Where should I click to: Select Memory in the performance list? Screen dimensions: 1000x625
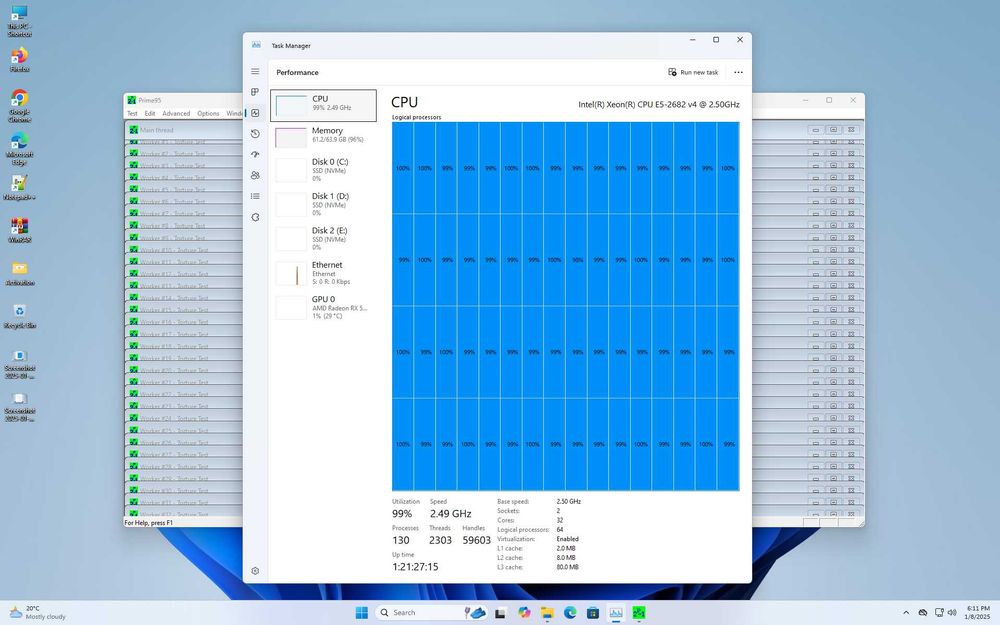pyautogui.click(x=323, y=136)
